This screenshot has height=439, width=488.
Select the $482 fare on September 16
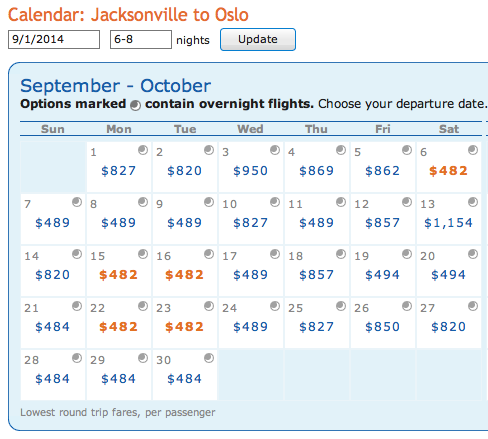coord(184,275)
